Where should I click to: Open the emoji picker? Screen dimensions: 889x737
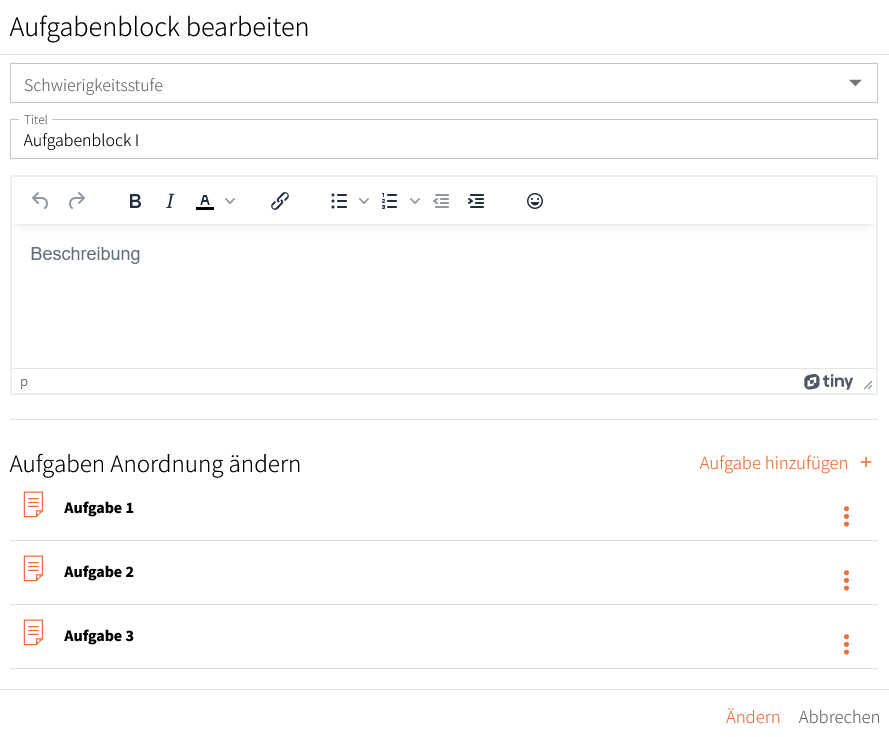tap(535, 201)
